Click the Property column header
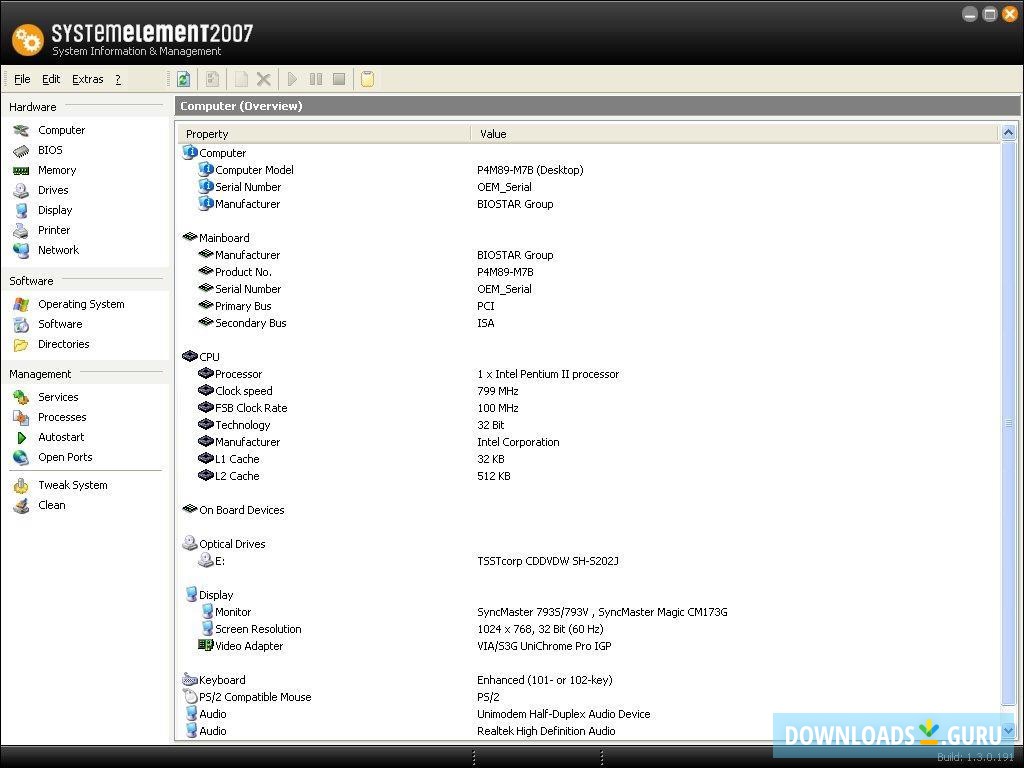 pos(324,134)
